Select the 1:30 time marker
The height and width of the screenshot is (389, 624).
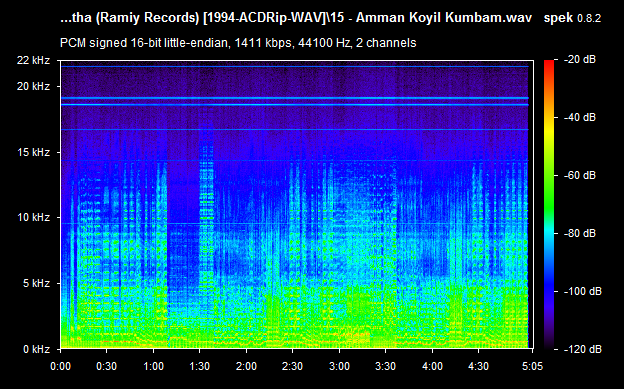click(x=200, y=366)
